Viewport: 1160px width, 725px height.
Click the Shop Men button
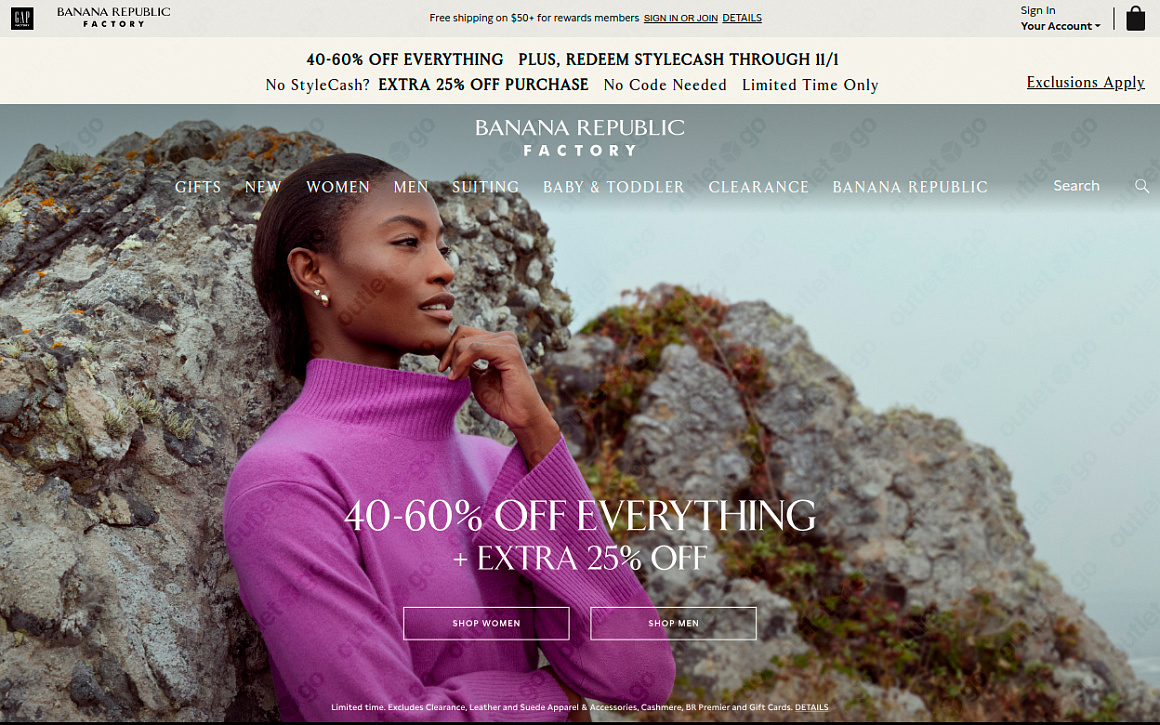[x=673, y=623]
